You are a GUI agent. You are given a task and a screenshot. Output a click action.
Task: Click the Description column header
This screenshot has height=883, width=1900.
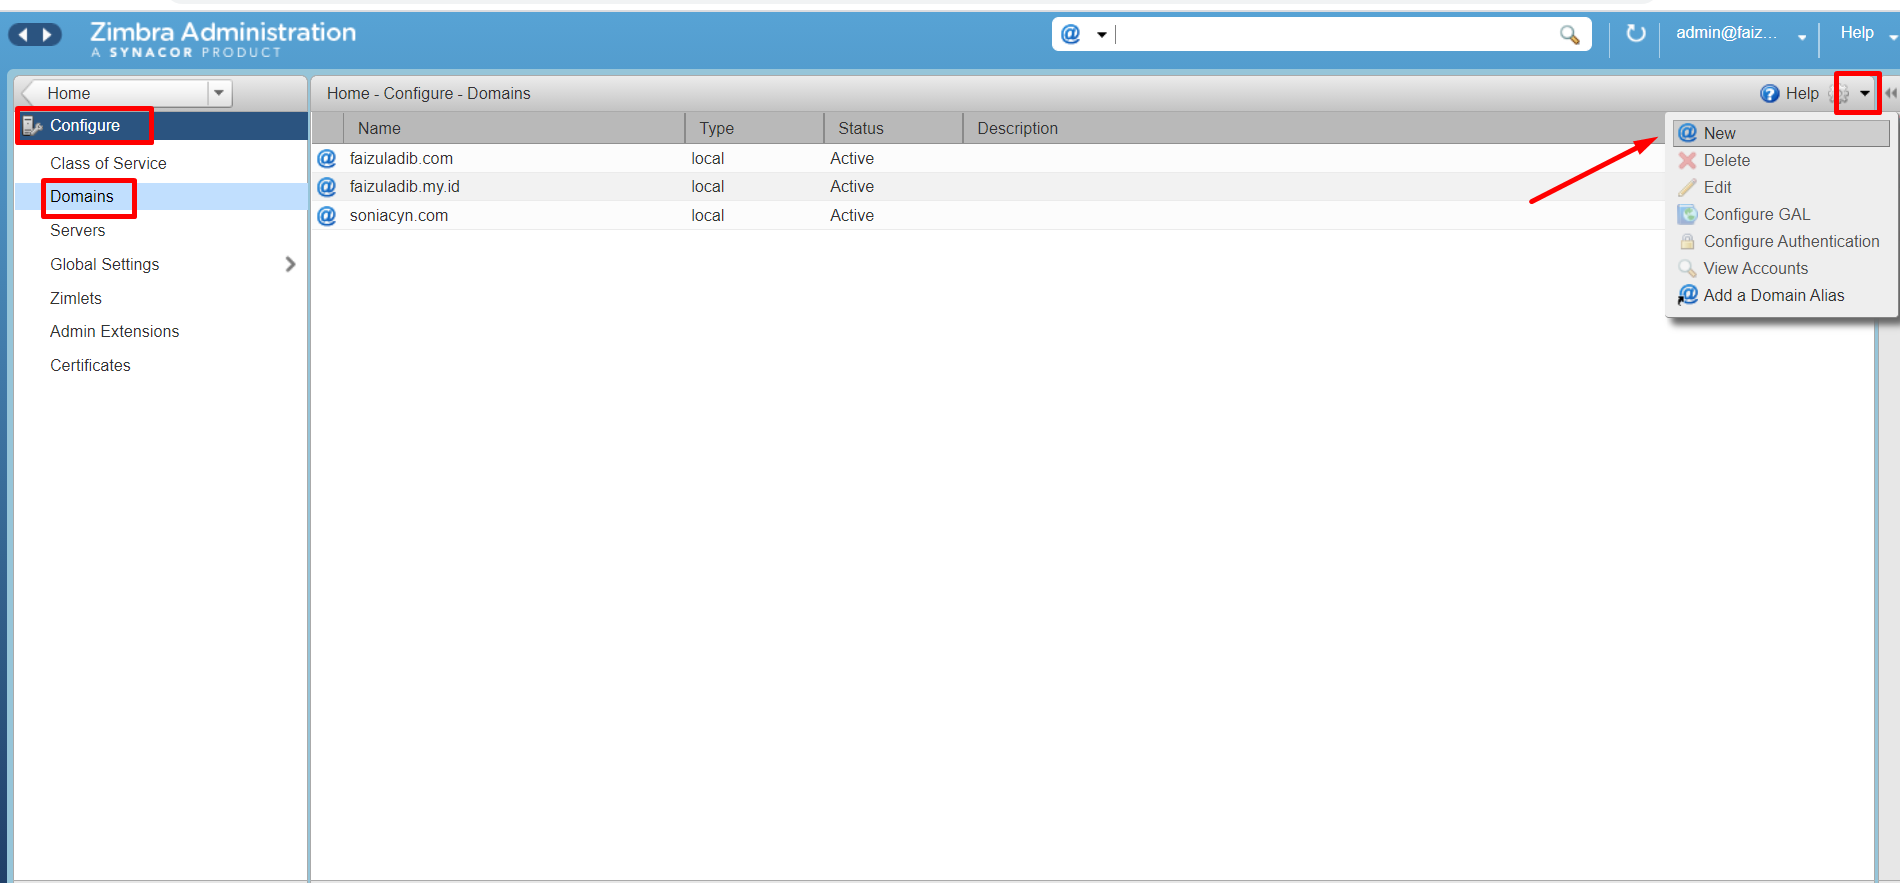coord(1313,128)
